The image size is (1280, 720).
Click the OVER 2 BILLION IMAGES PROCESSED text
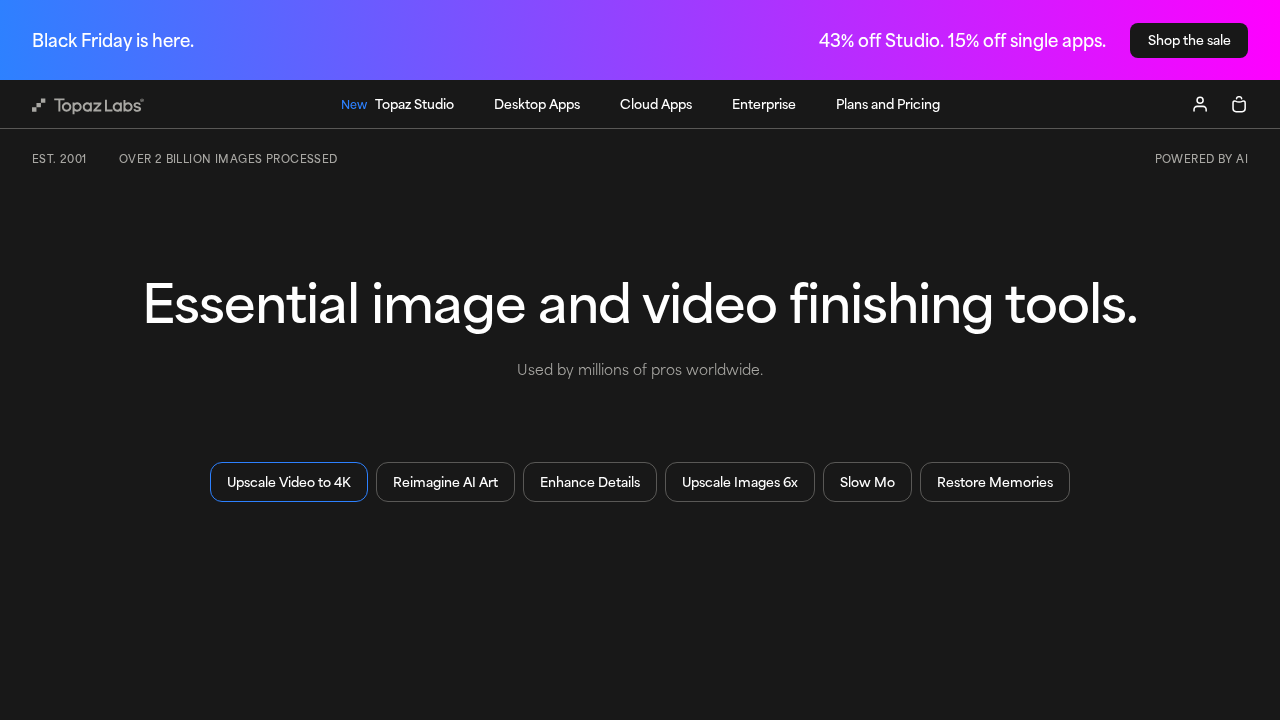(228, 158)
